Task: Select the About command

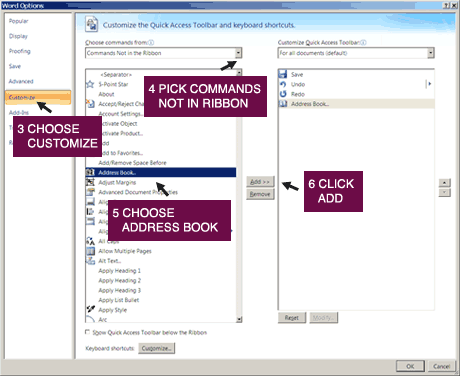Action: pos(106,94)
